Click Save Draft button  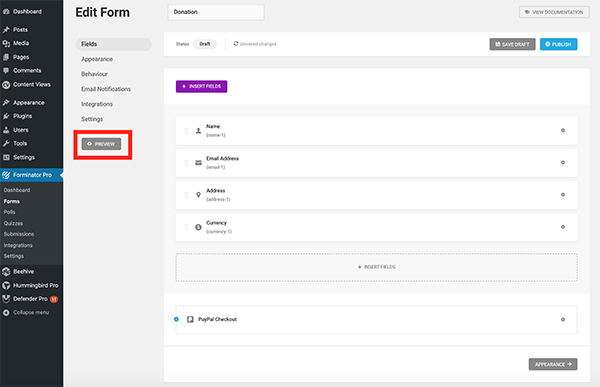512,44
